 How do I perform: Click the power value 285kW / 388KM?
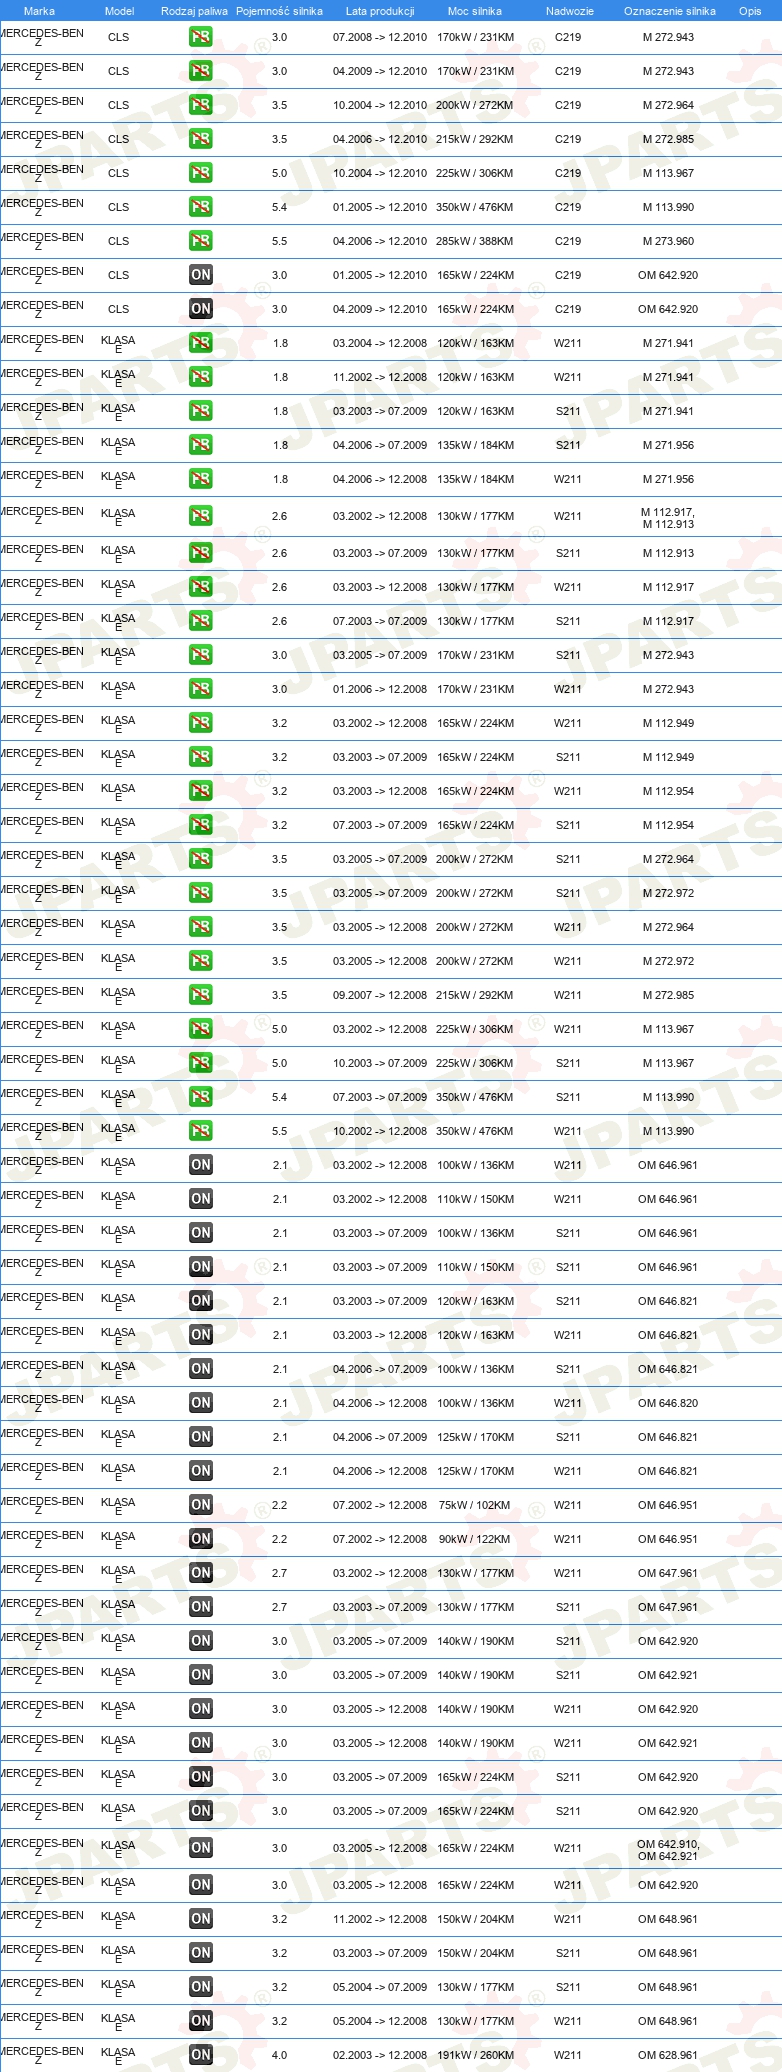pyautogui.click(x=475, y=241)
